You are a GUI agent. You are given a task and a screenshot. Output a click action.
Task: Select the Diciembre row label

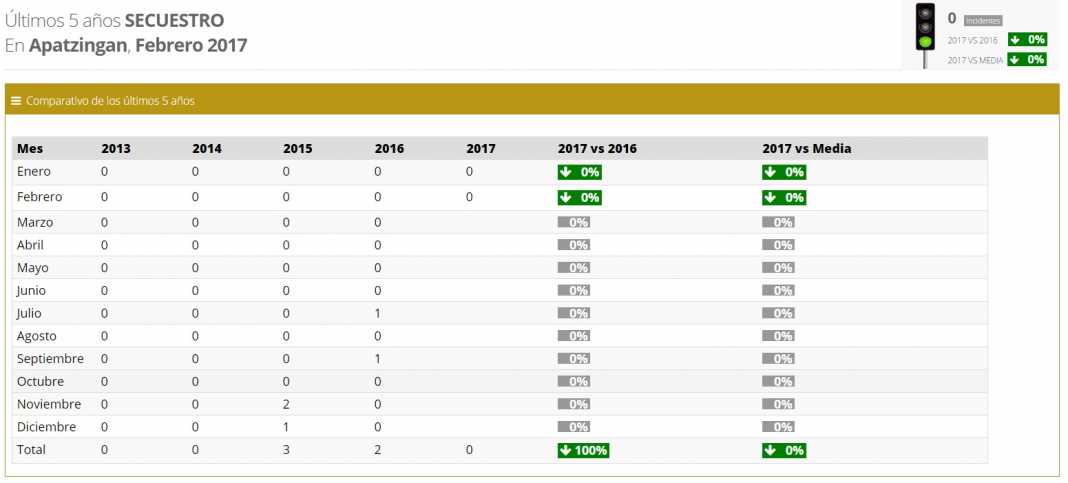(46, 427)
